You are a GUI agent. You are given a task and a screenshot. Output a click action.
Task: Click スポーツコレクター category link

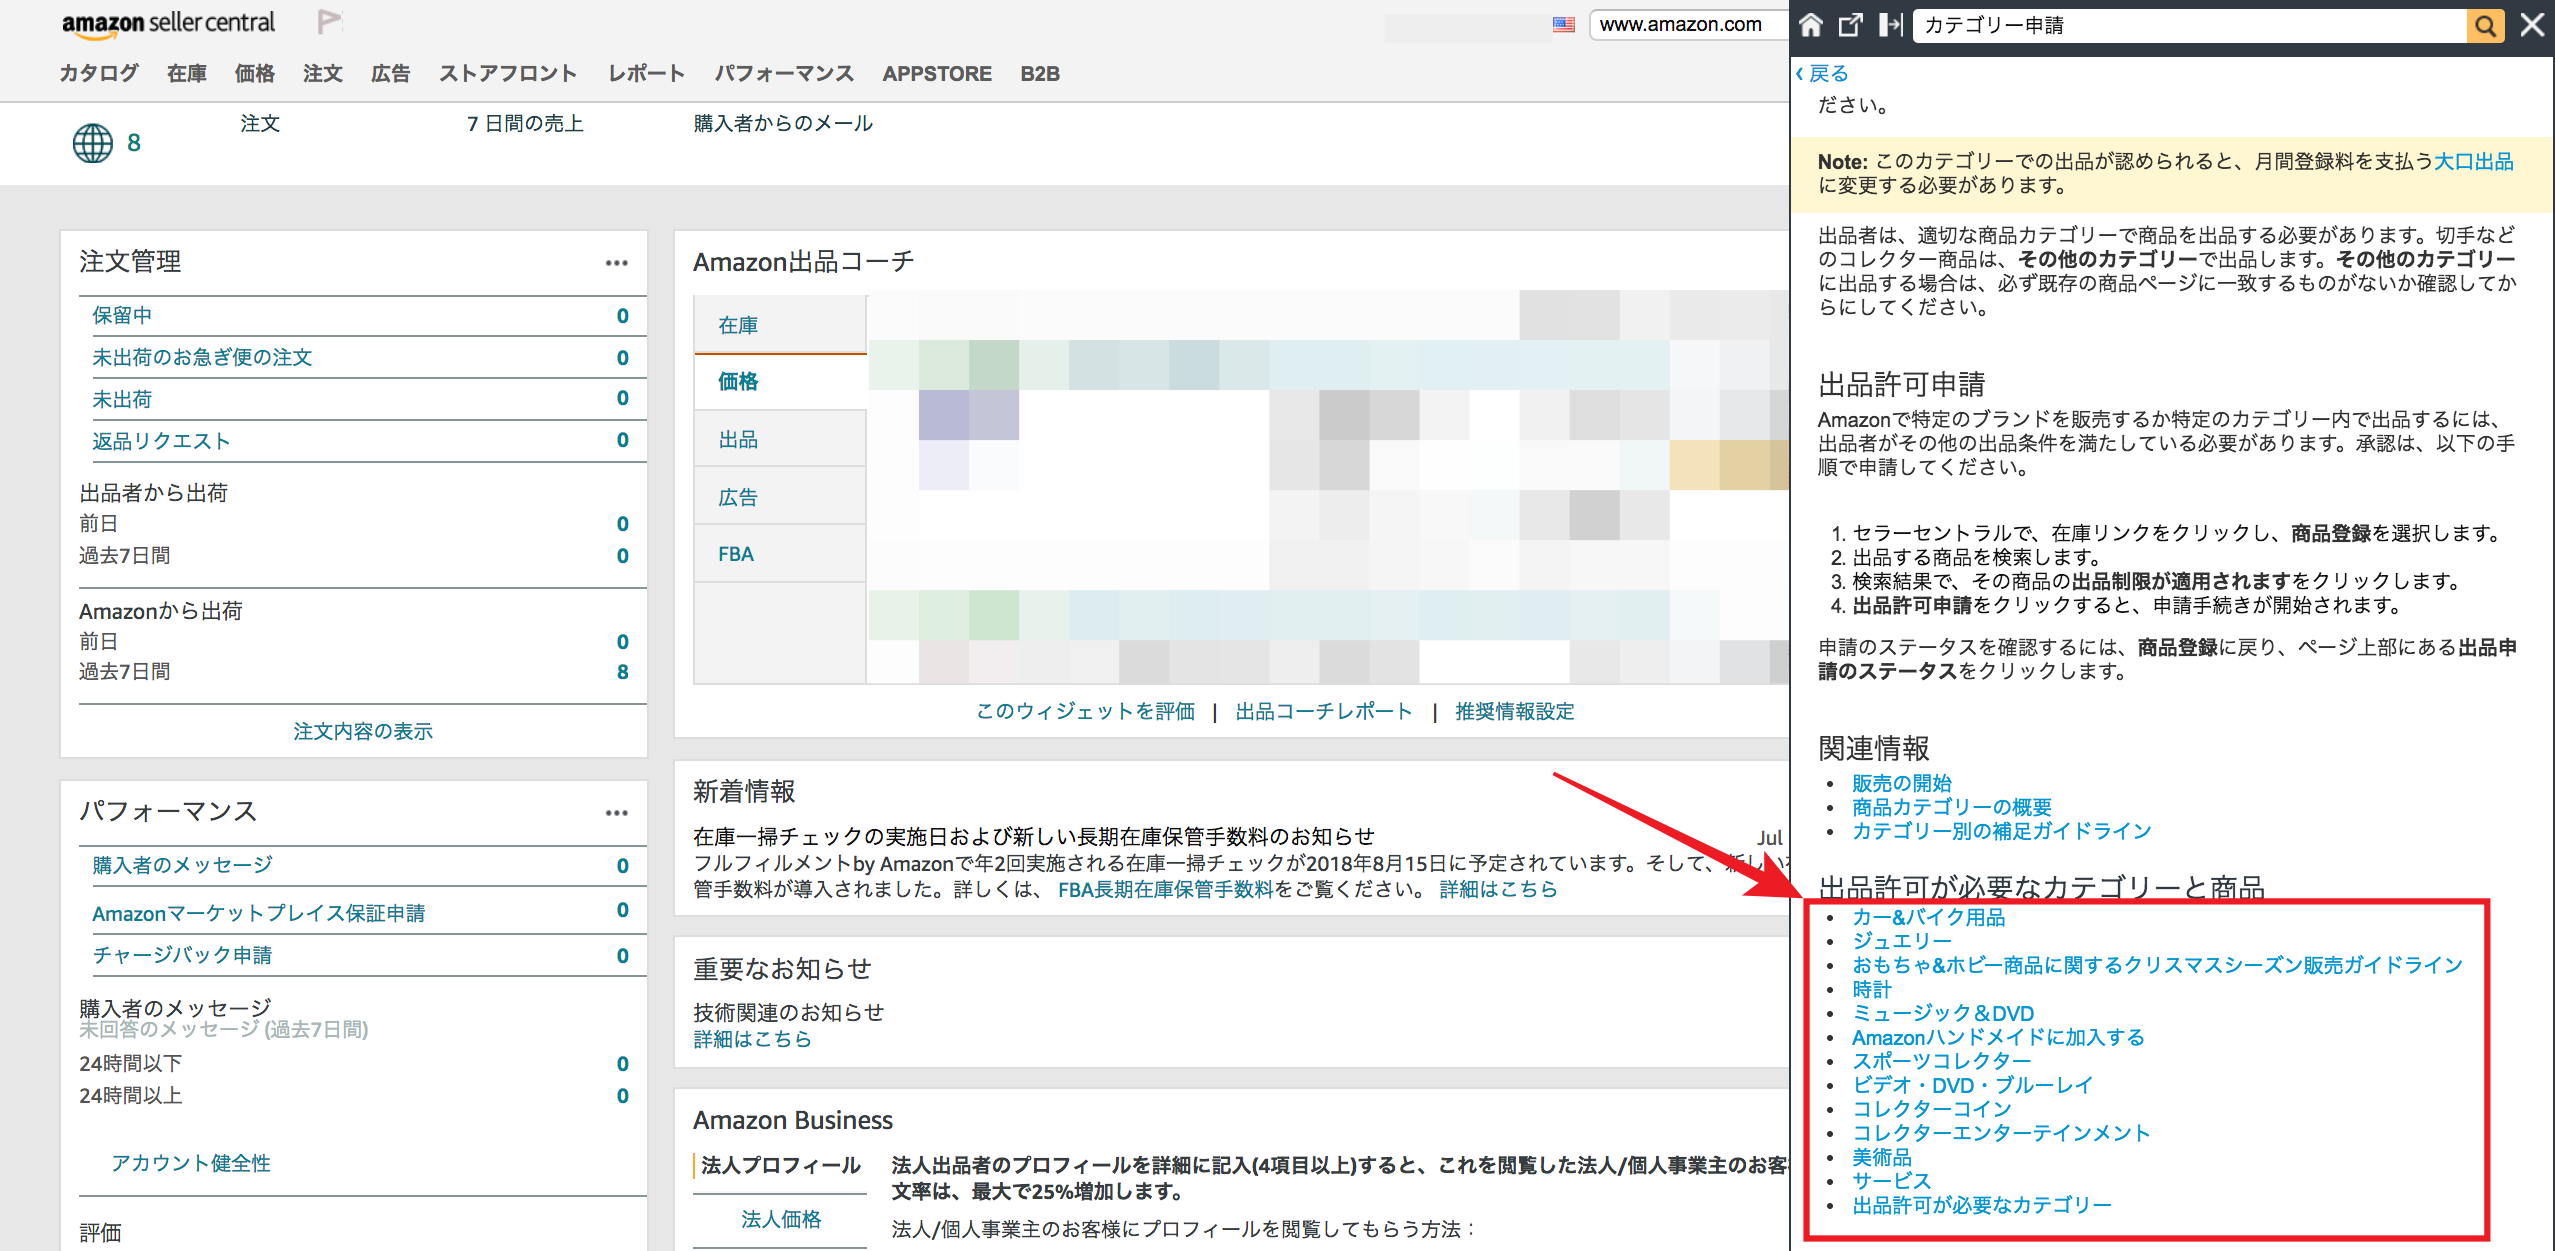click(1942, 1061)
